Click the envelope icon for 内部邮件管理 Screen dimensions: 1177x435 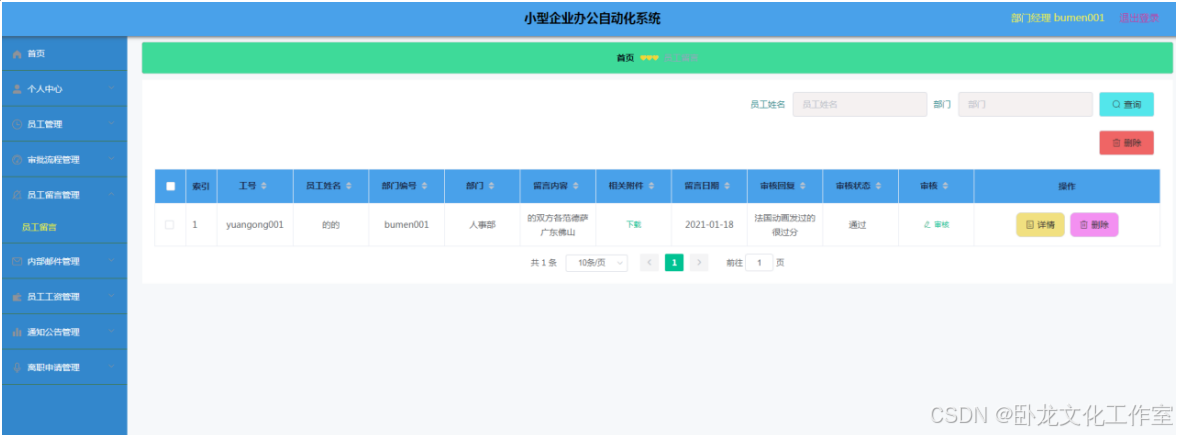17,262
